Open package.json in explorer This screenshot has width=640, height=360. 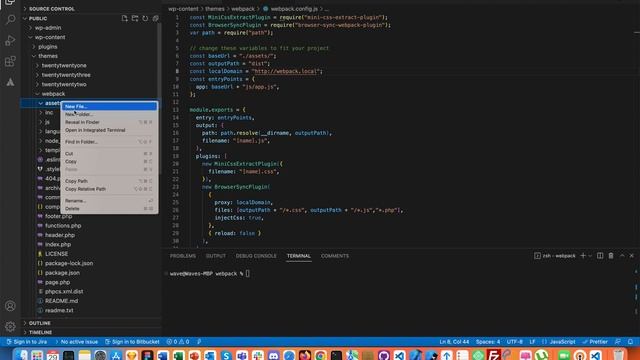[x=62, y=273]
